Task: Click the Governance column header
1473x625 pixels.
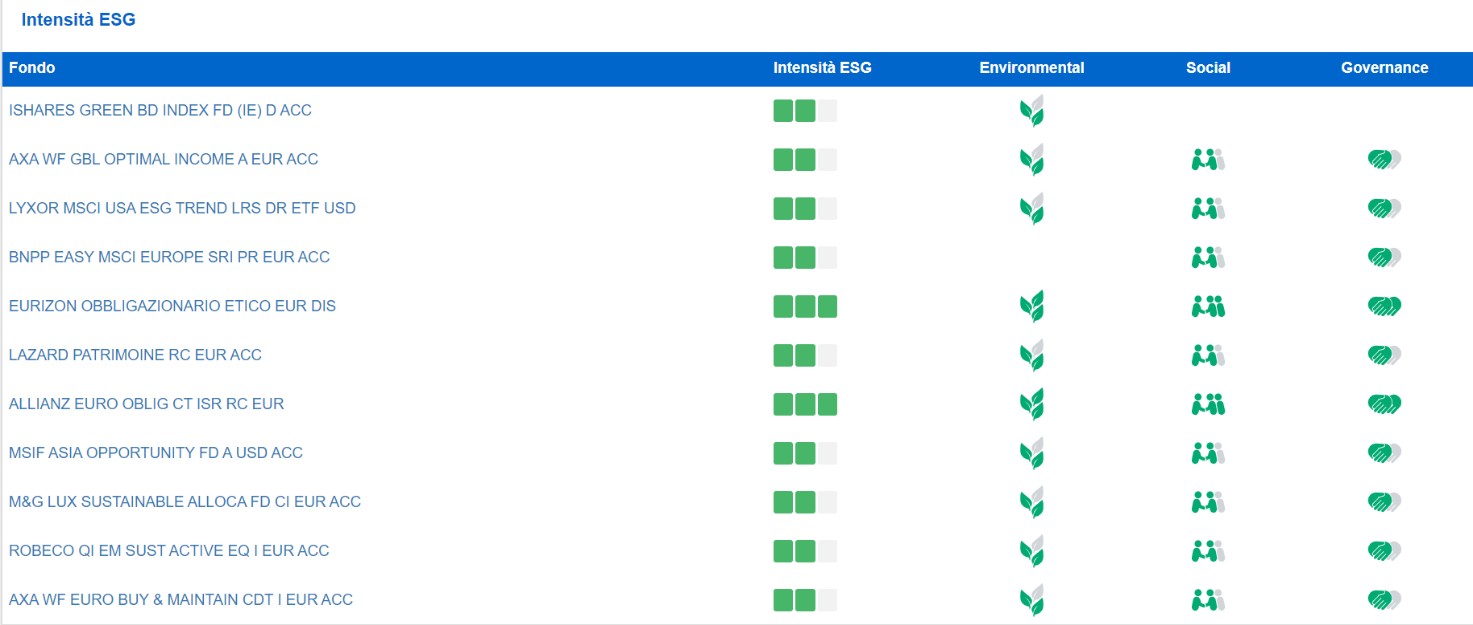Action: (1384, 68)
